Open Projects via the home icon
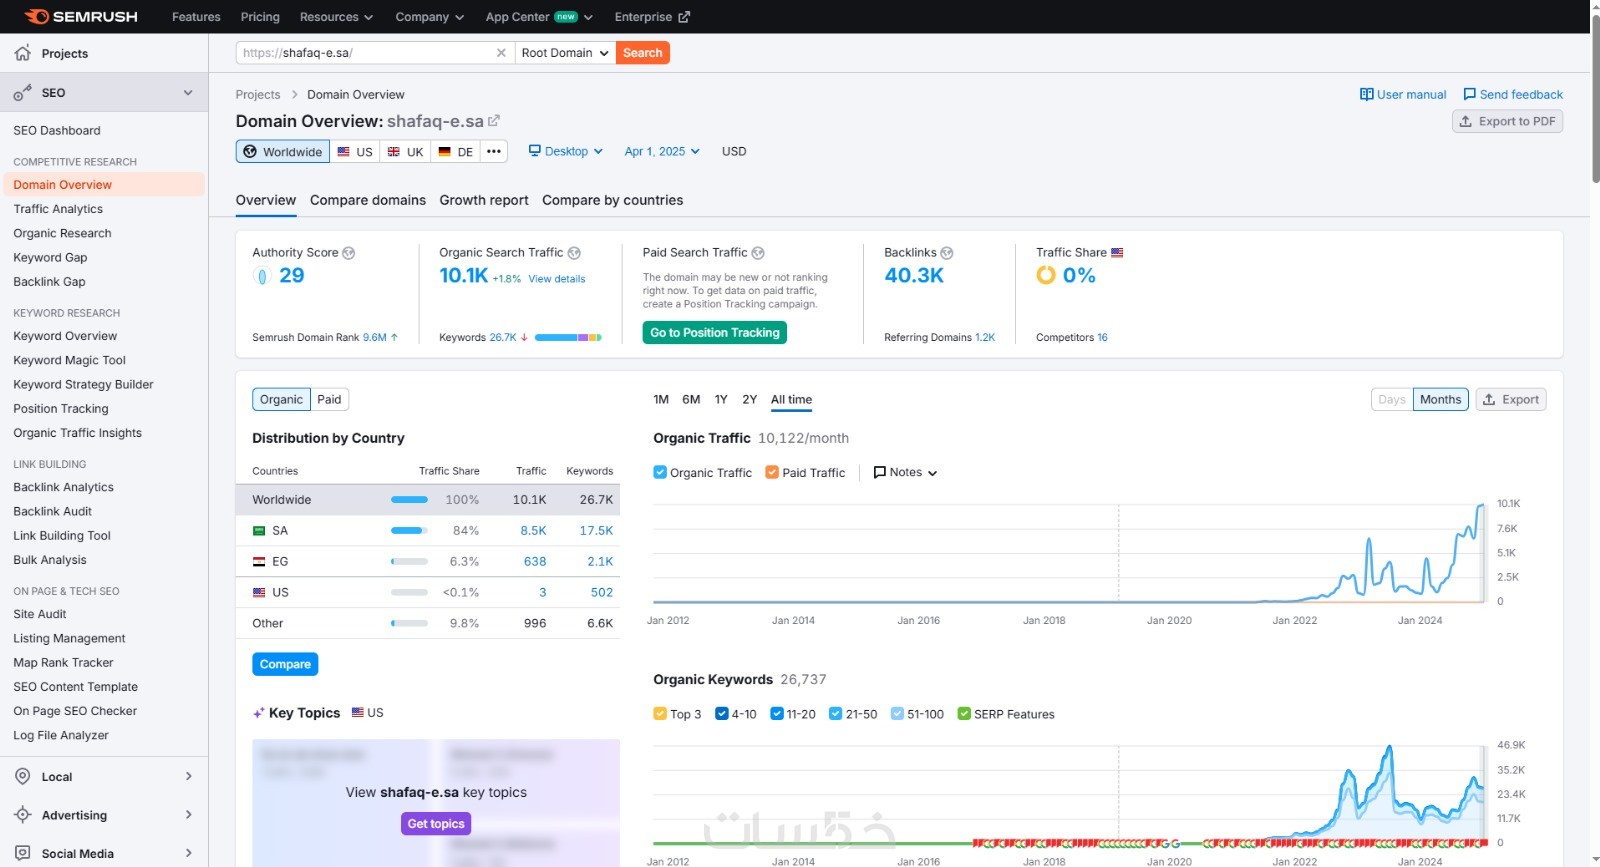This screenshot has height=867, width=1600. (22, 53)
